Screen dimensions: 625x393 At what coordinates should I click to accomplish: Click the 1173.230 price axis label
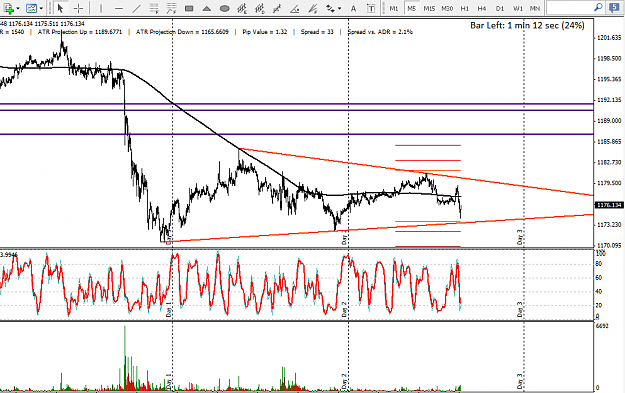pos(609,225)
